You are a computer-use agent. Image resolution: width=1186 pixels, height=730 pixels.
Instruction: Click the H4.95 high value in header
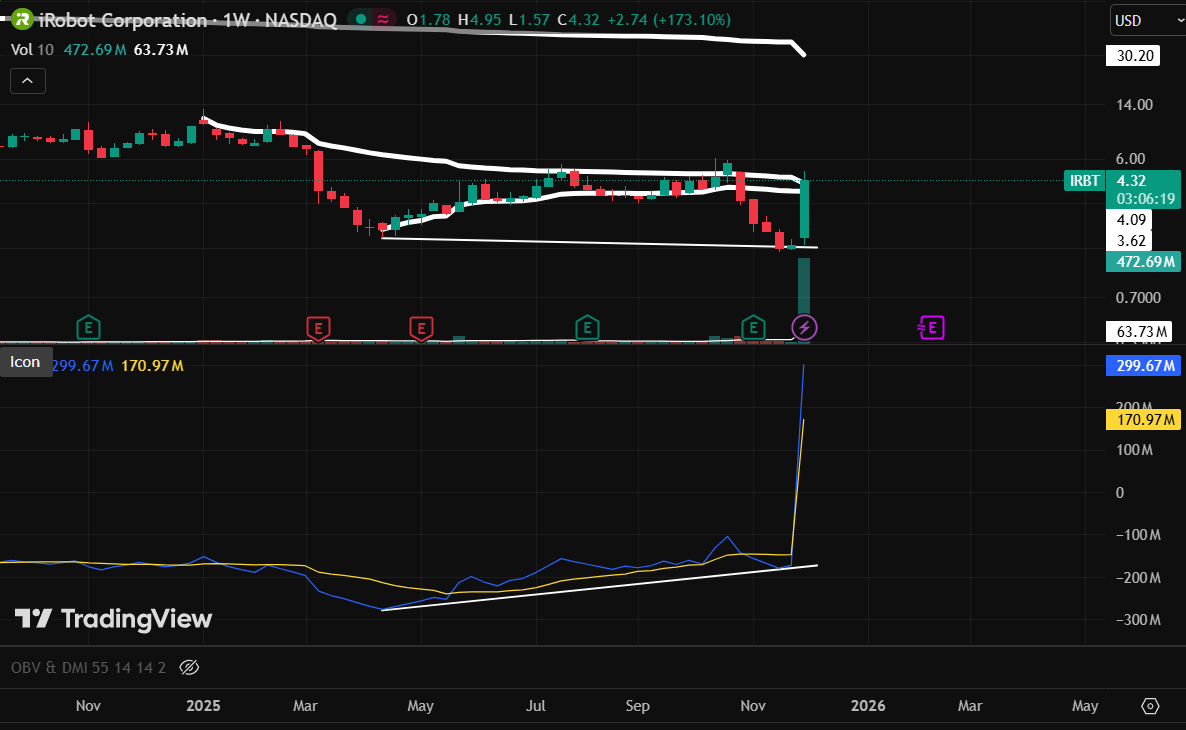pyautogui.click(x=480, y=20)
